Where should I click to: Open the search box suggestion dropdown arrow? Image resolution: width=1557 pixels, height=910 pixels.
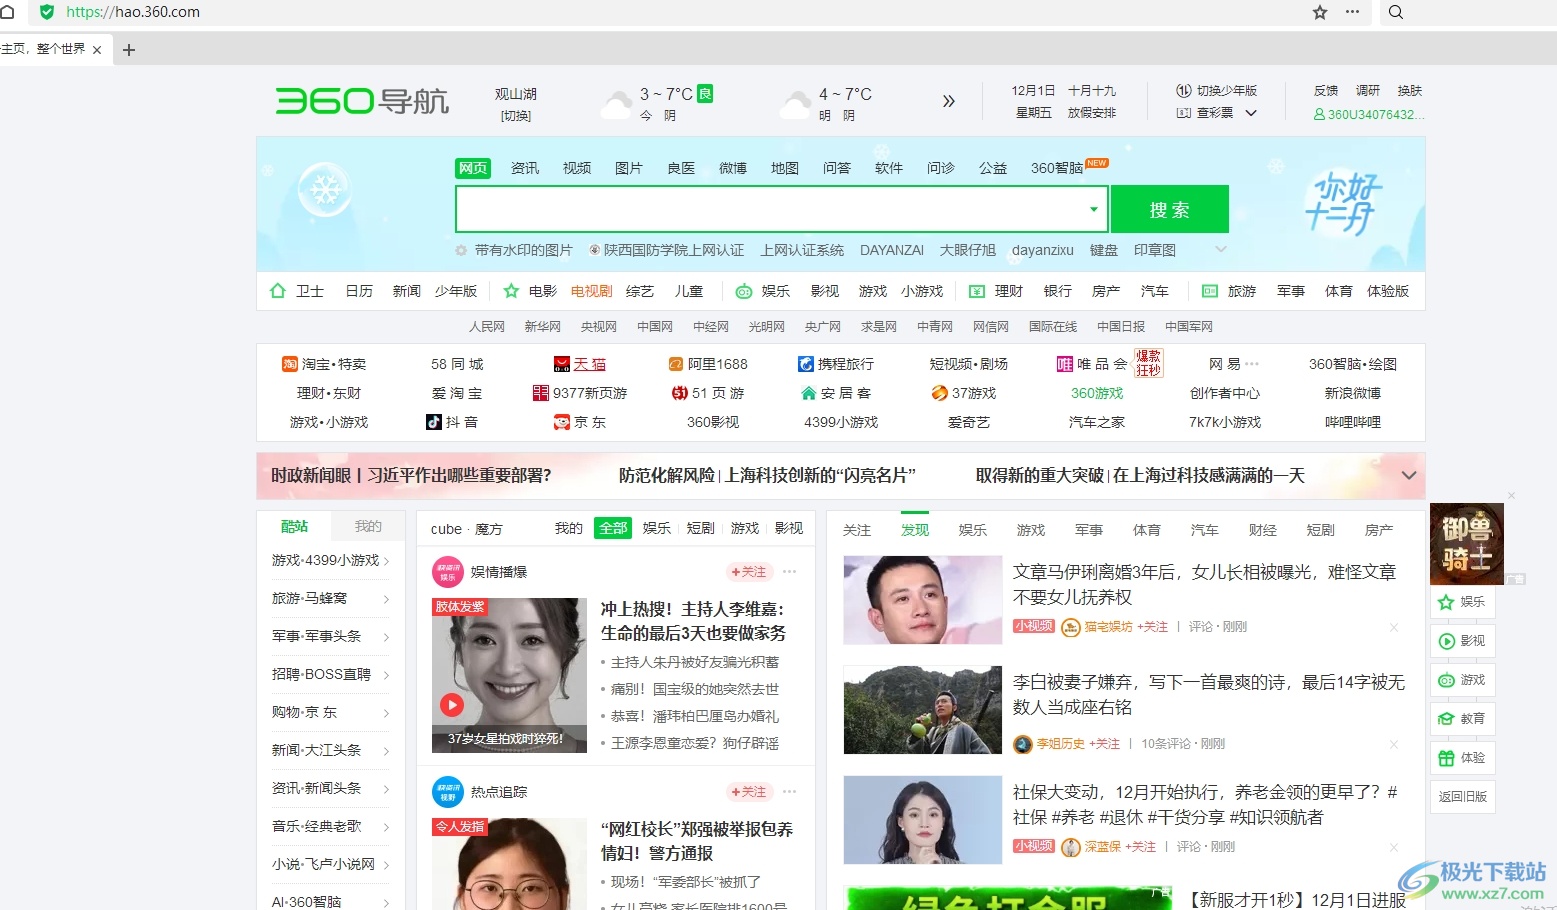pos(1094,210)
